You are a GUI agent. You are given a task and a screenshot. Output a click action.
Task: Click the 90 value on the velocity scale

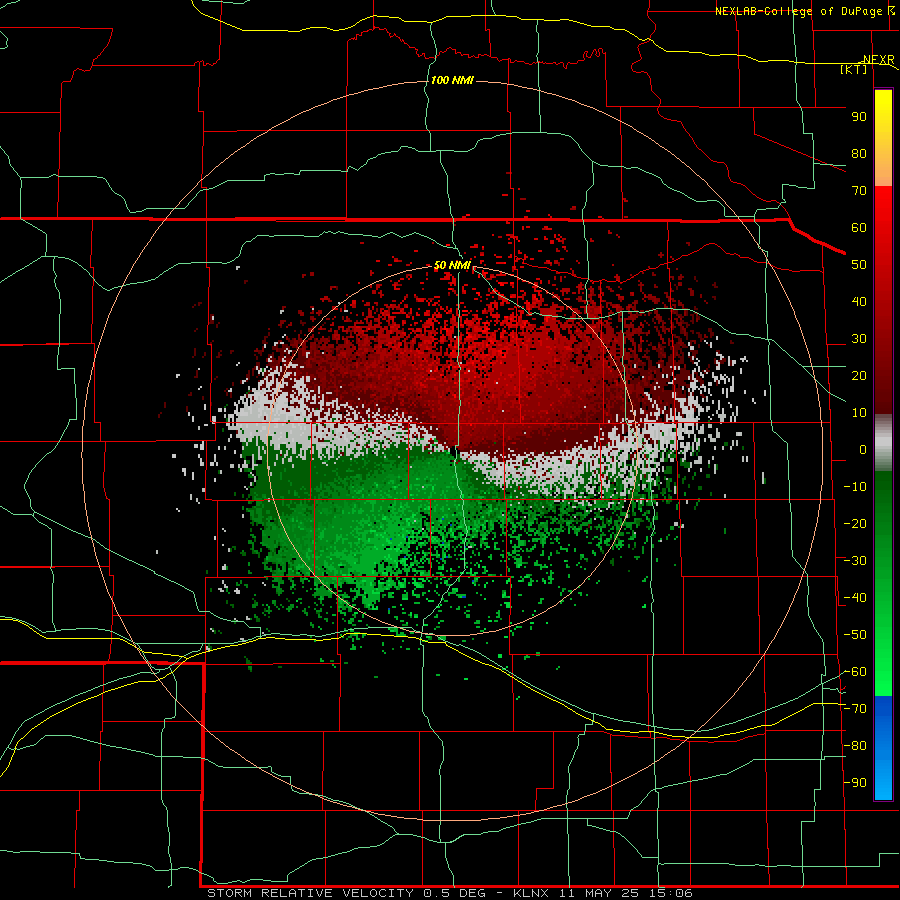tap(859, 117)
